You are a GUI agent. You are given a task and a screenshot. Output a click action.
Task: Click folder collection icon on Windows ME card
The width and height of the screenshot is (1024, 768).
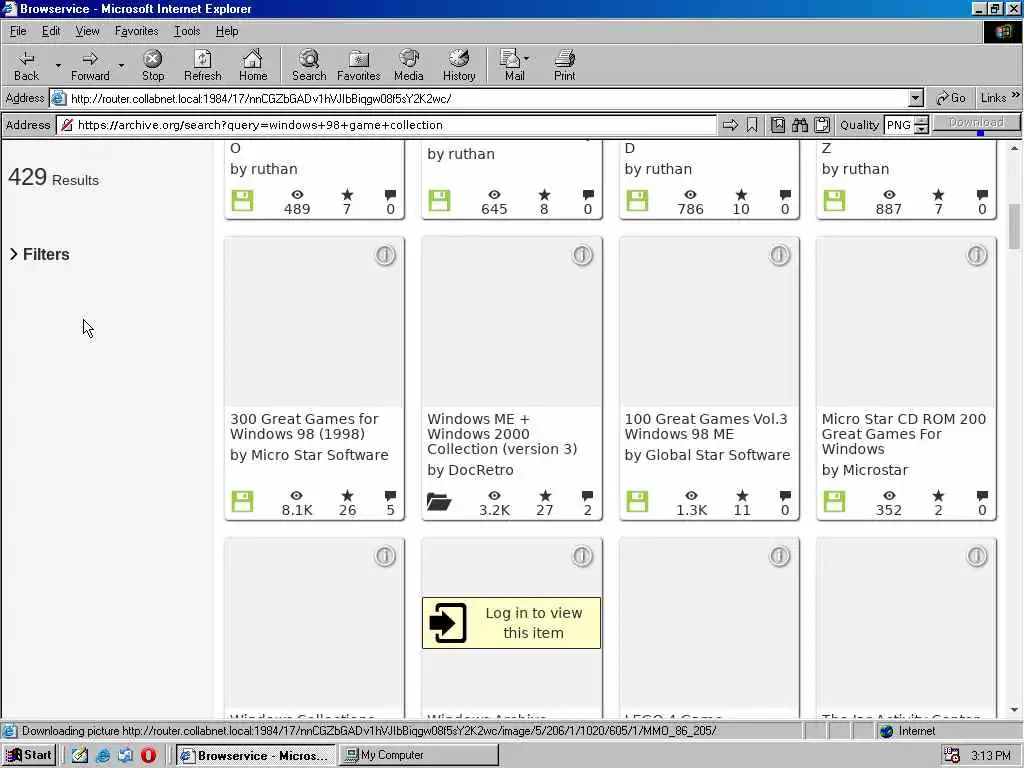[x=439, y=502]
